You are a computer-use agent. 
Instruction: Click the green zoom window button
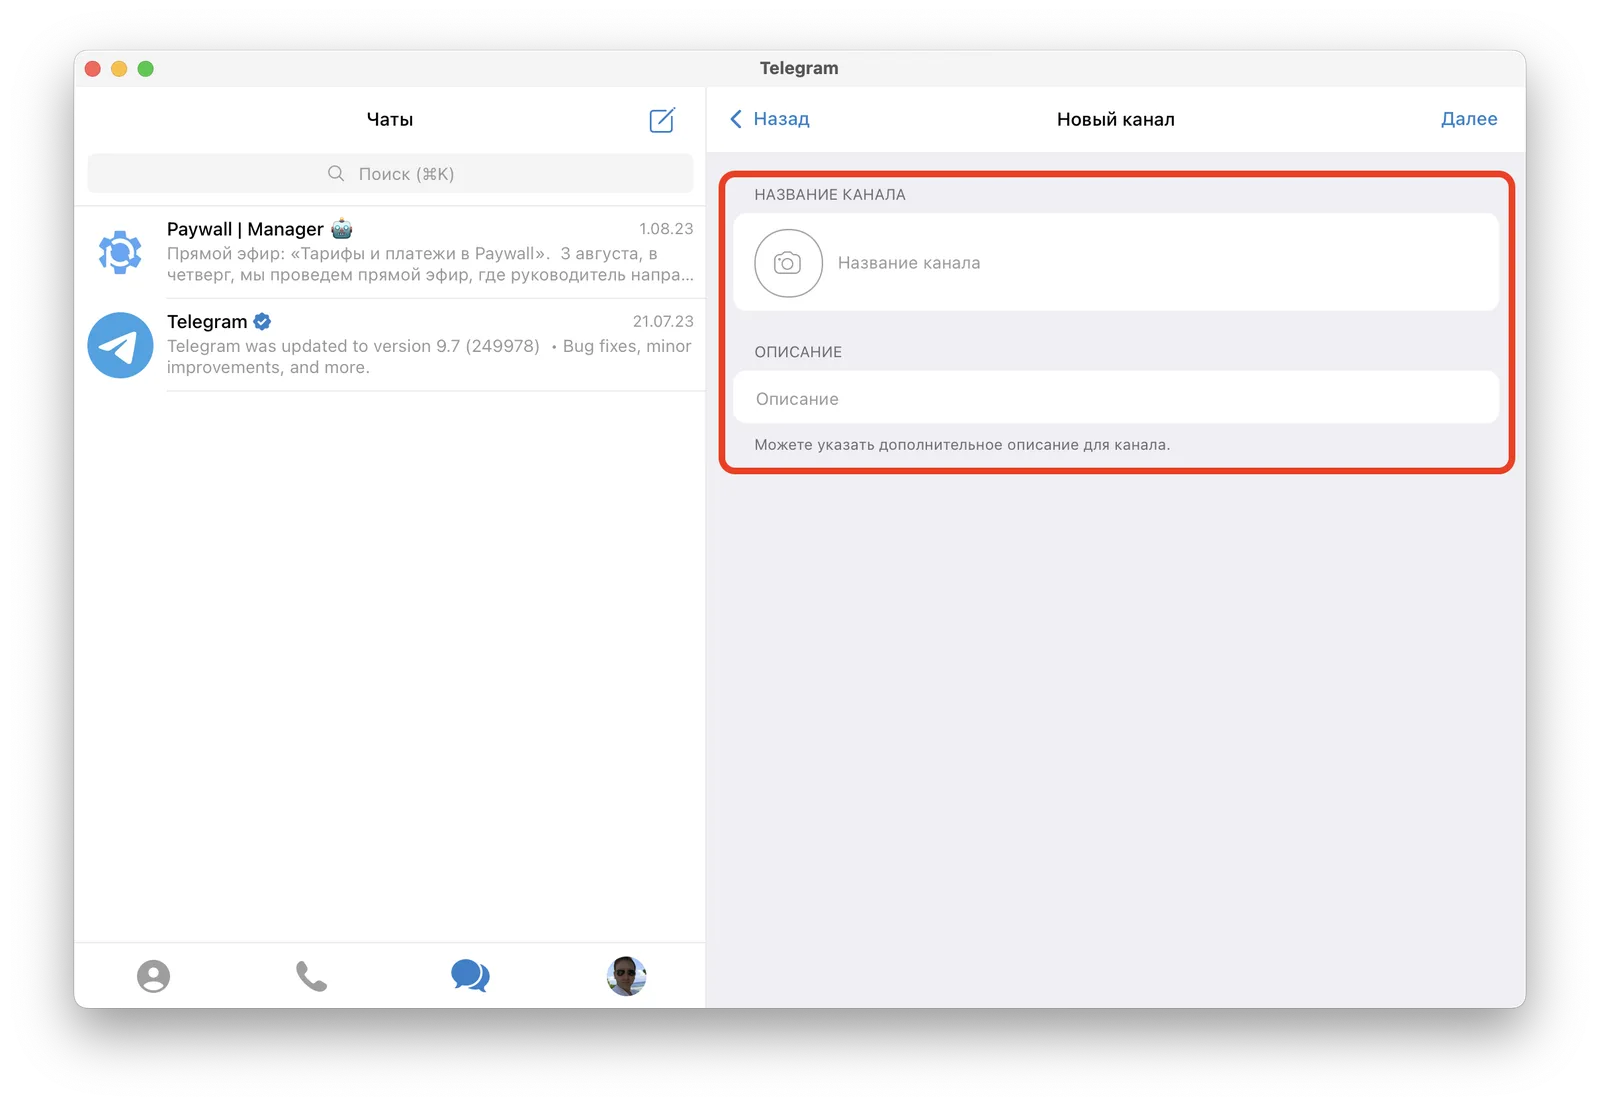tap(146, 68)
